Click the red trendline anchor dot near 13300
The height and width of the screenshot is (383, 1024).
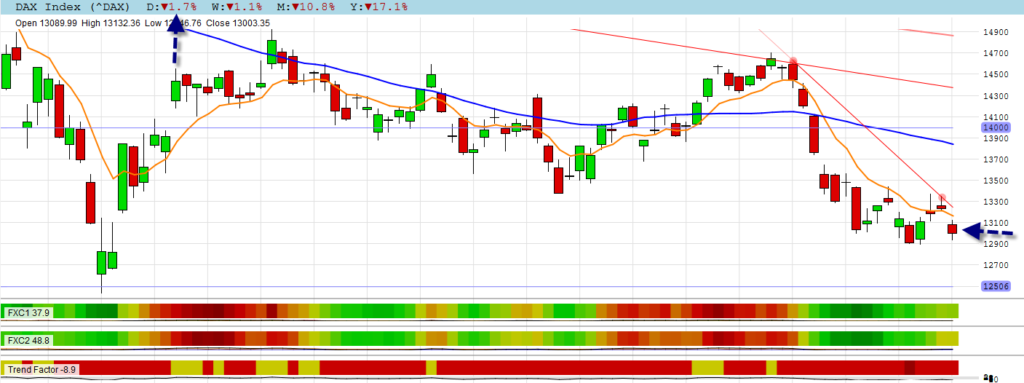942,197
